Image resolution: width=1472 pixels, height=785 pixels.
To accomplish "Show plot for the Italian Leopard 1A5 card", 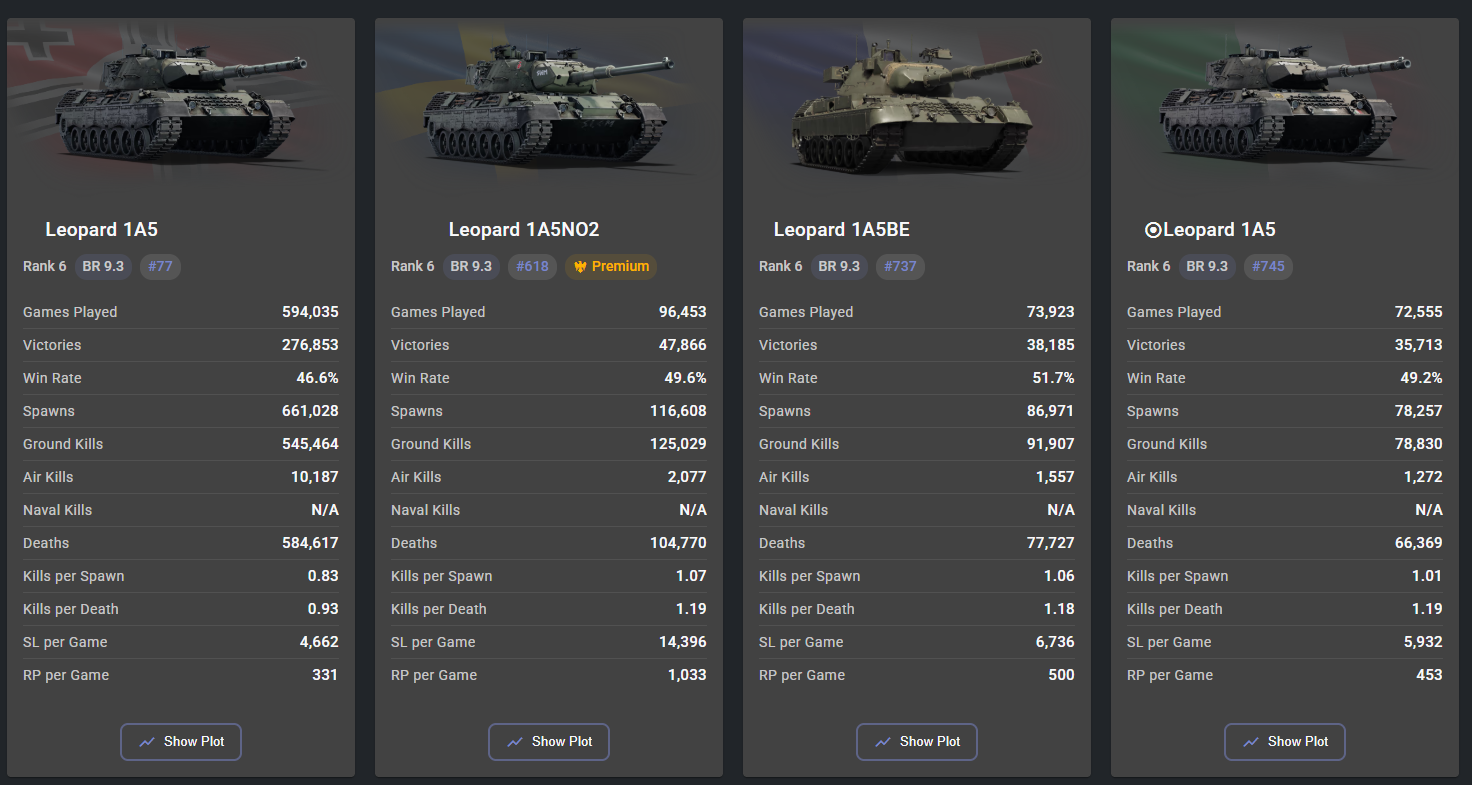I will point(1285,742).
